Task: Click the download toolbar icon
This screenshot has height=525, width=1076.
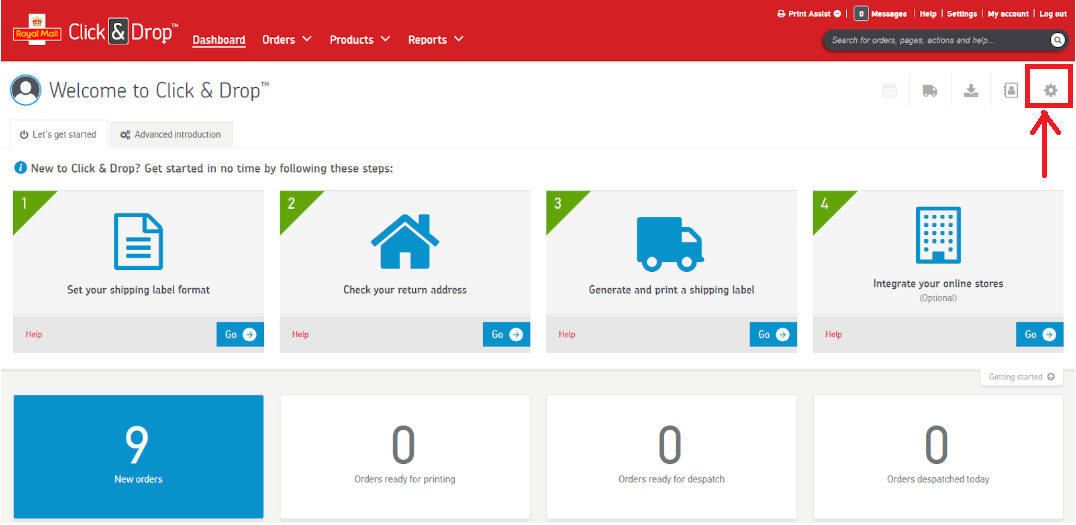Action: pyautogui.click(x=971, y=91)
